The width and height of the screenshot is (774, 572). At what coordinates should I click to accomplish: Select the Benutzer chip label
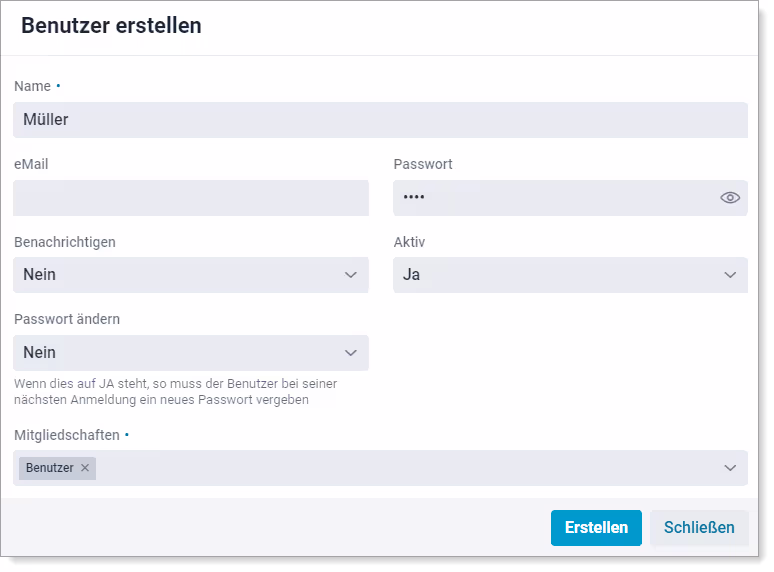[49, 468]
